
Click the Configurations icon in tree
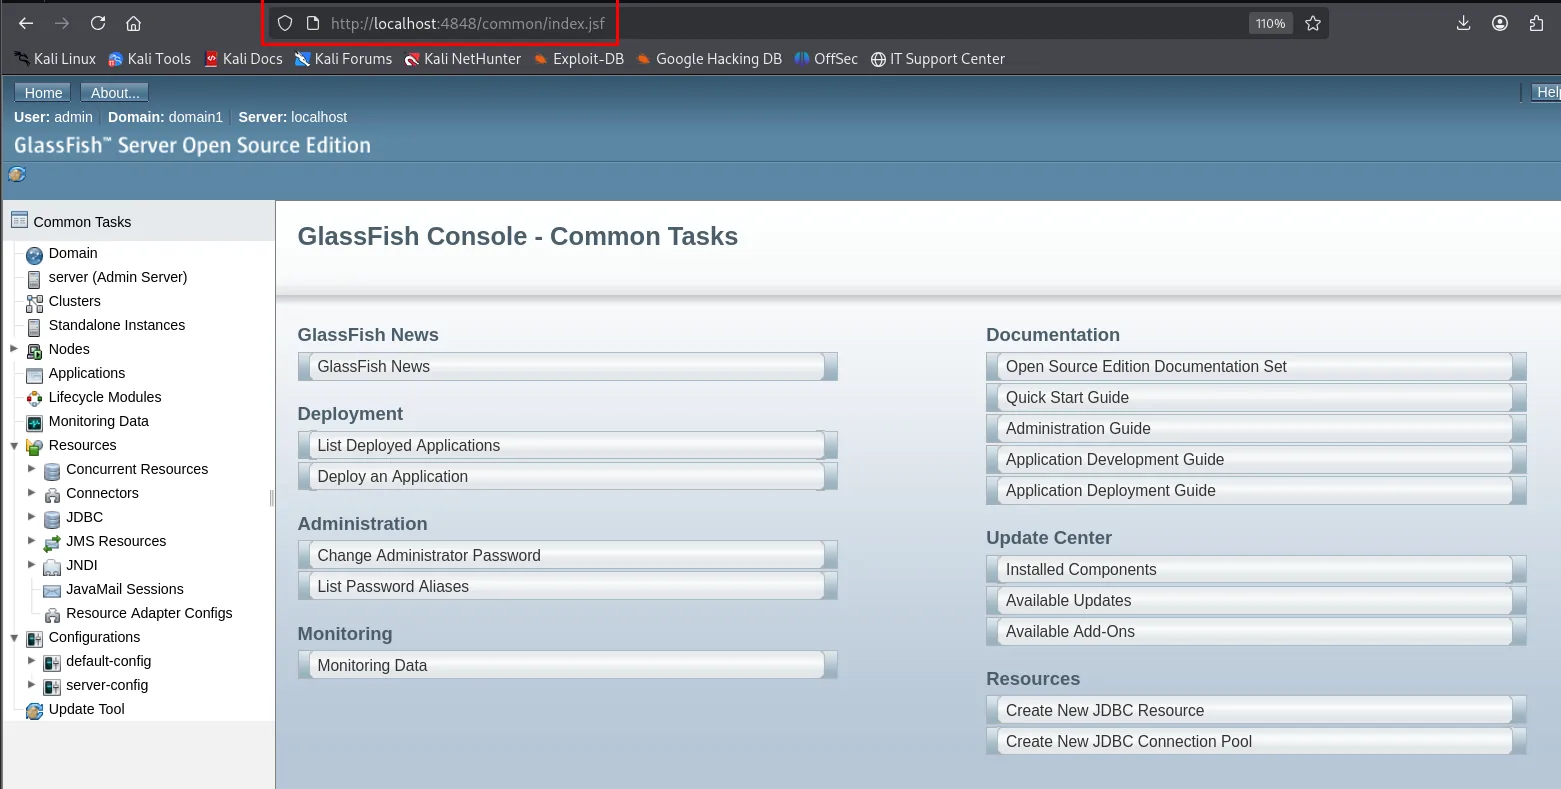34,638
